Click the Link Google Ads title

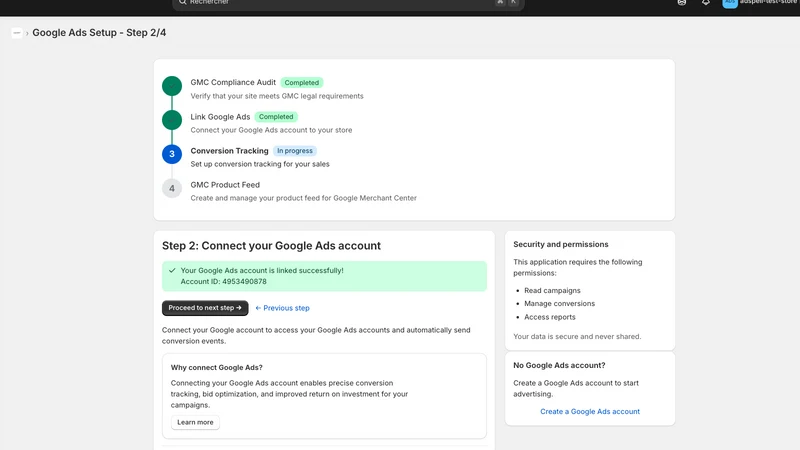[x=220, y=116]
